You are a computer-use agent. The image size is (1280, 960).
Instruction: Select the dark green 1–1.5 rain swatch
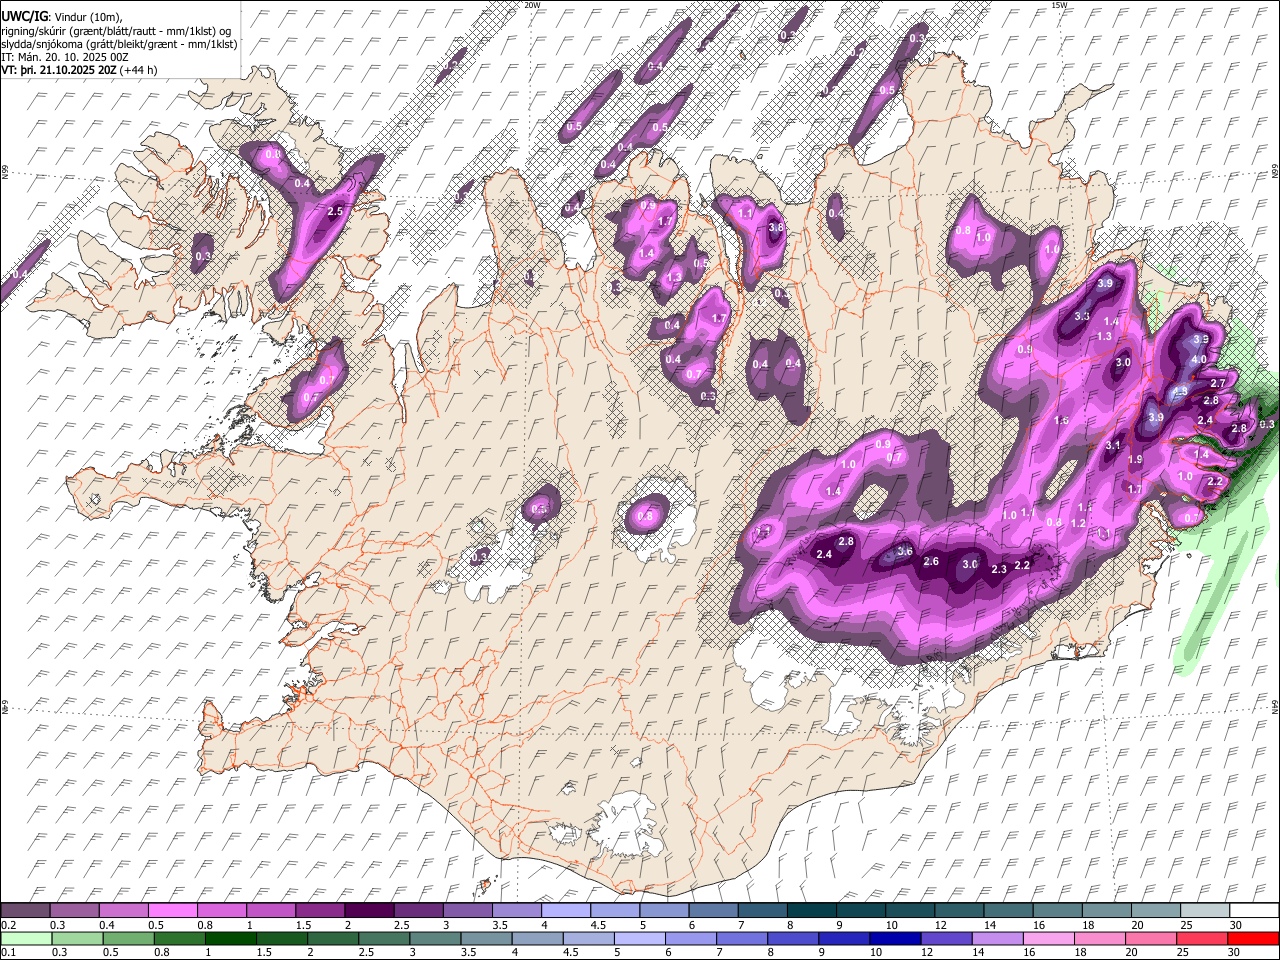point(231,938)
